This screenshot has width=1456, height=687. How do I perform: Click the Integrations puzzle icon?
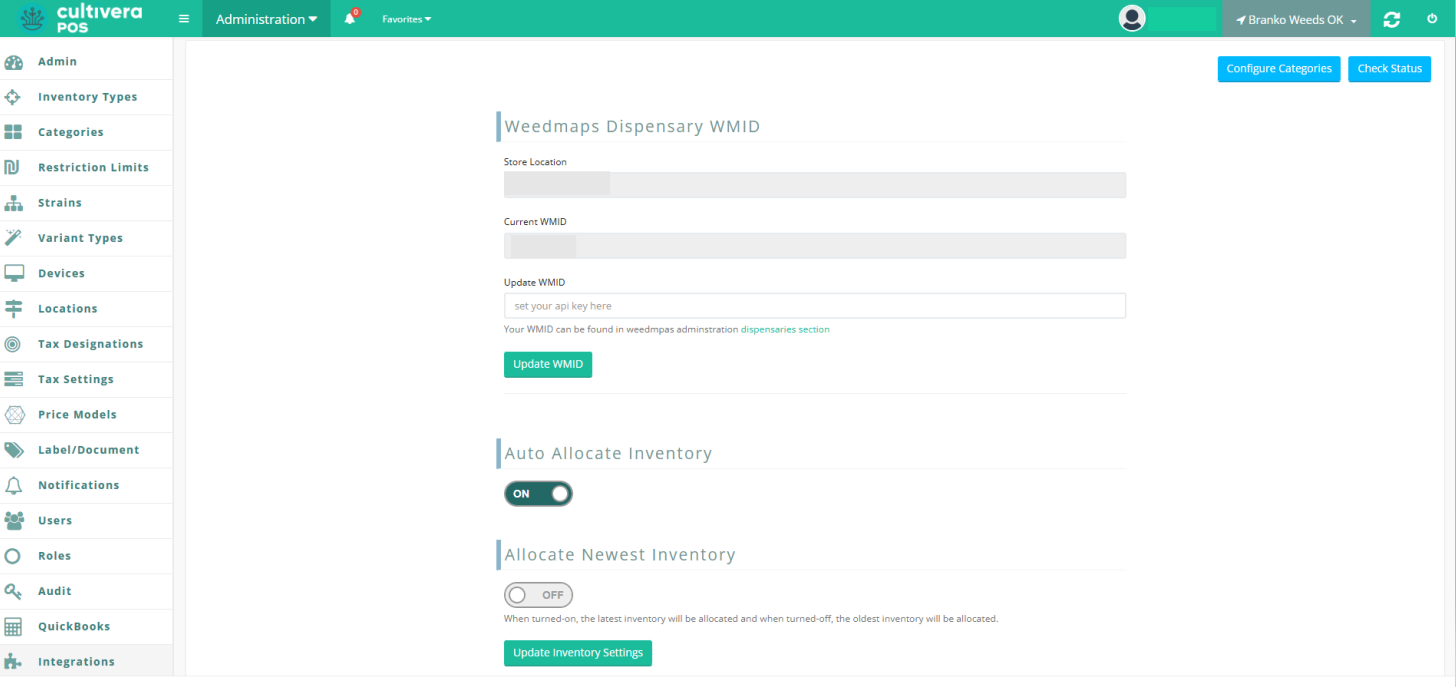(x=13, y=662)
